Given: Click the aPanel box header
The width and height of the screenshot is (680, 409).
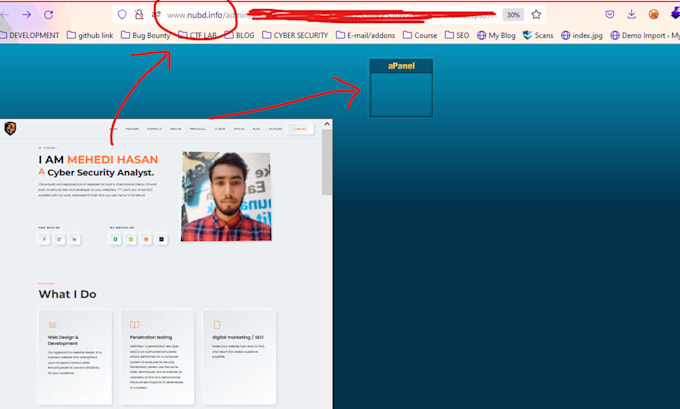Looking at the screenshot, I should point(401,66).
